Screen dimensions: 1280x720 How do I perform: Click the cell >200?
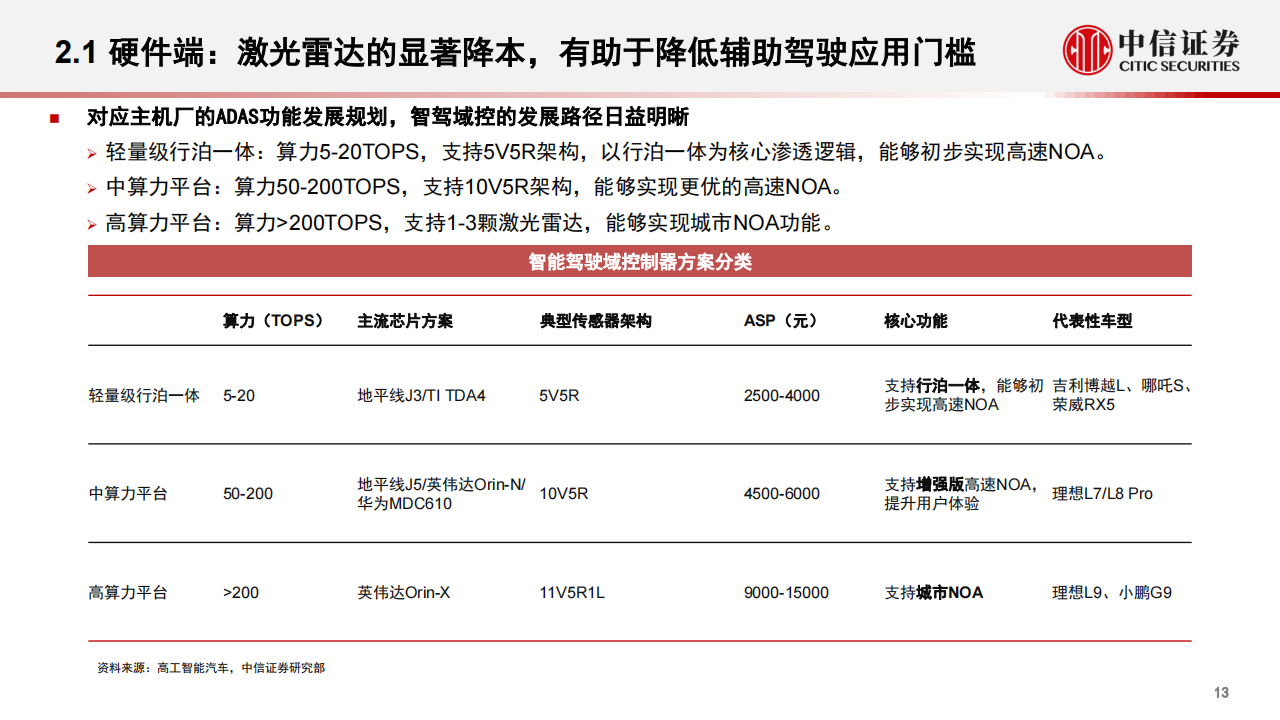[x=241, y=592]
